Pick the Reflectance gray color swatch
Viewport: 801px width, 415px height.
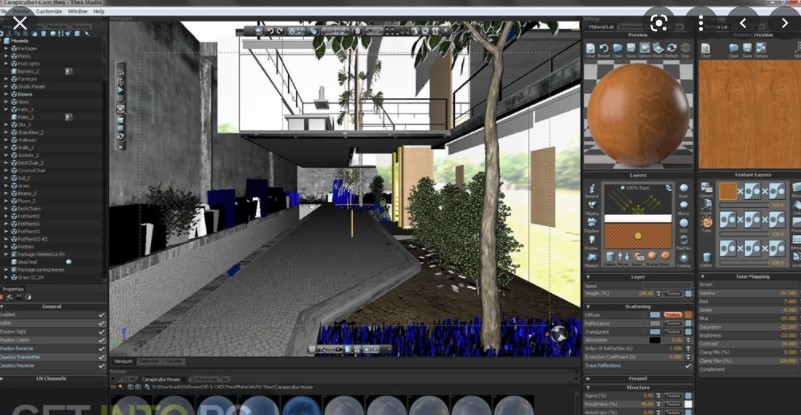(655, 323)
